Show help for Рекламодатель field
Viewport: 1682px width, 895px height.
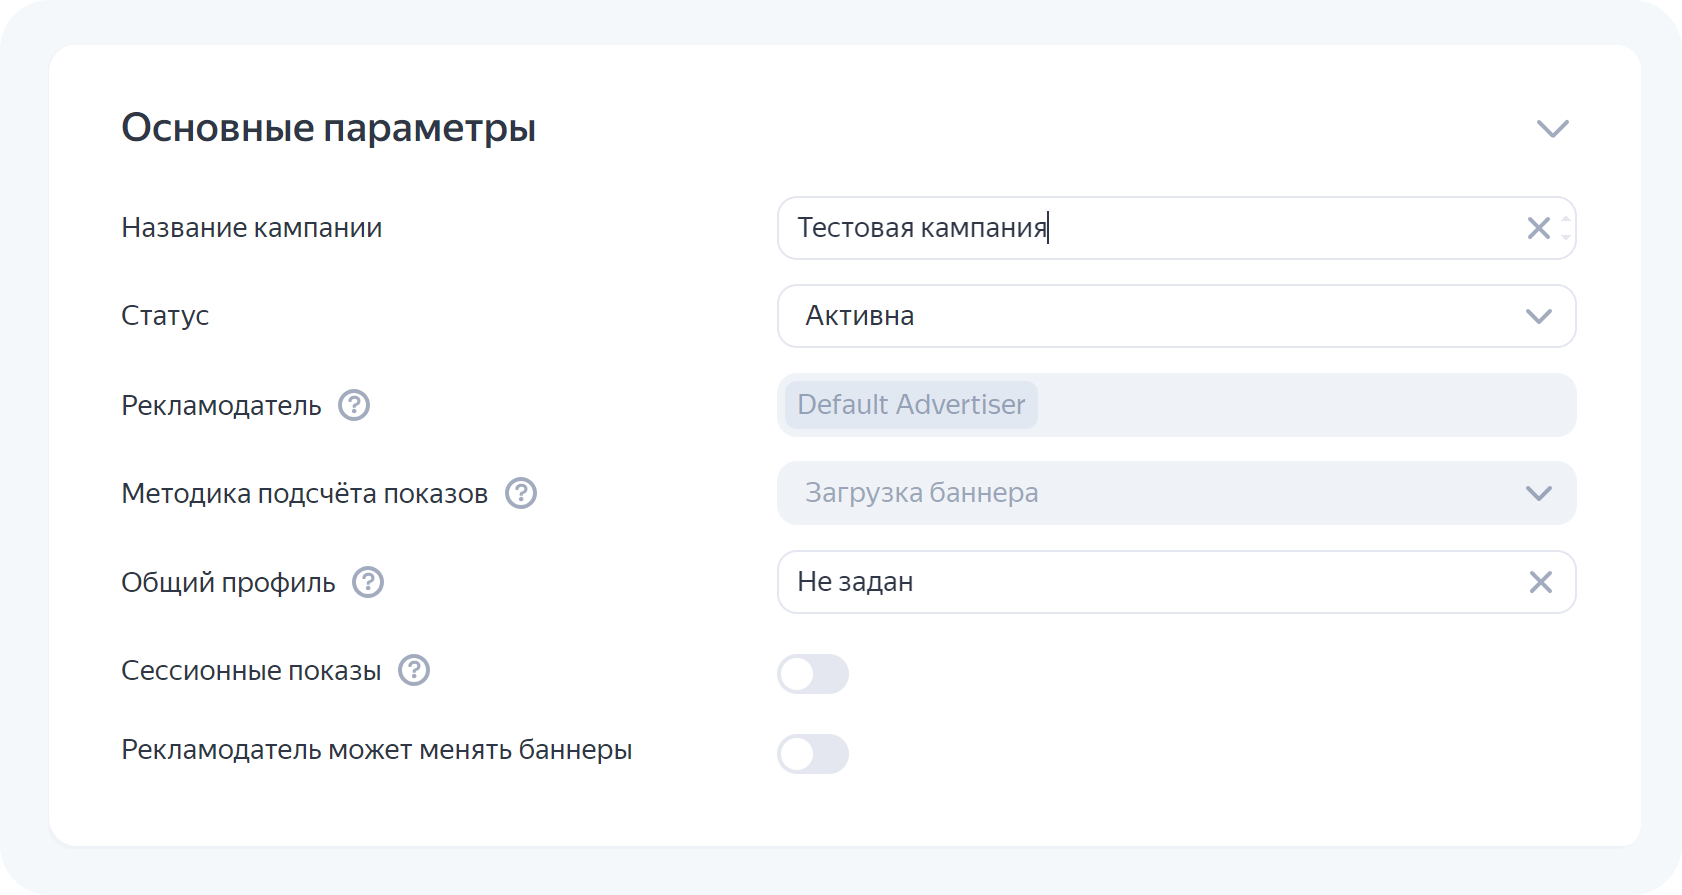(x=354, y=405)
